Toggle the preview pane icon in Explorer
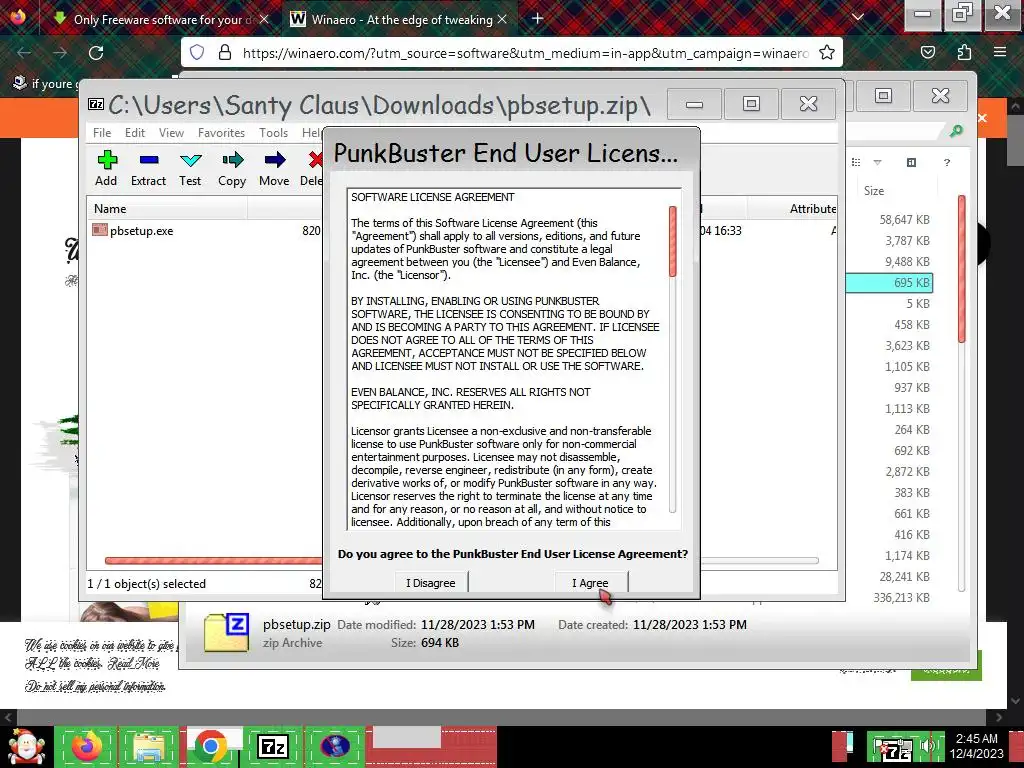This screenshot has height=768, width=1024. (x=912, y=163)
